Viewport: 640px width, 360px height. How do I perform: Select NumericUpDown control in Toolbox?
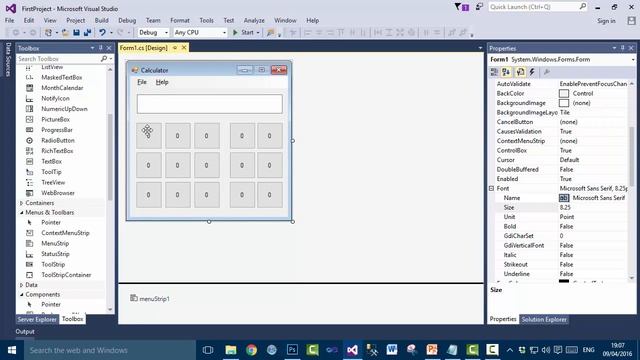pyautogui.click(x=64, y=109)
